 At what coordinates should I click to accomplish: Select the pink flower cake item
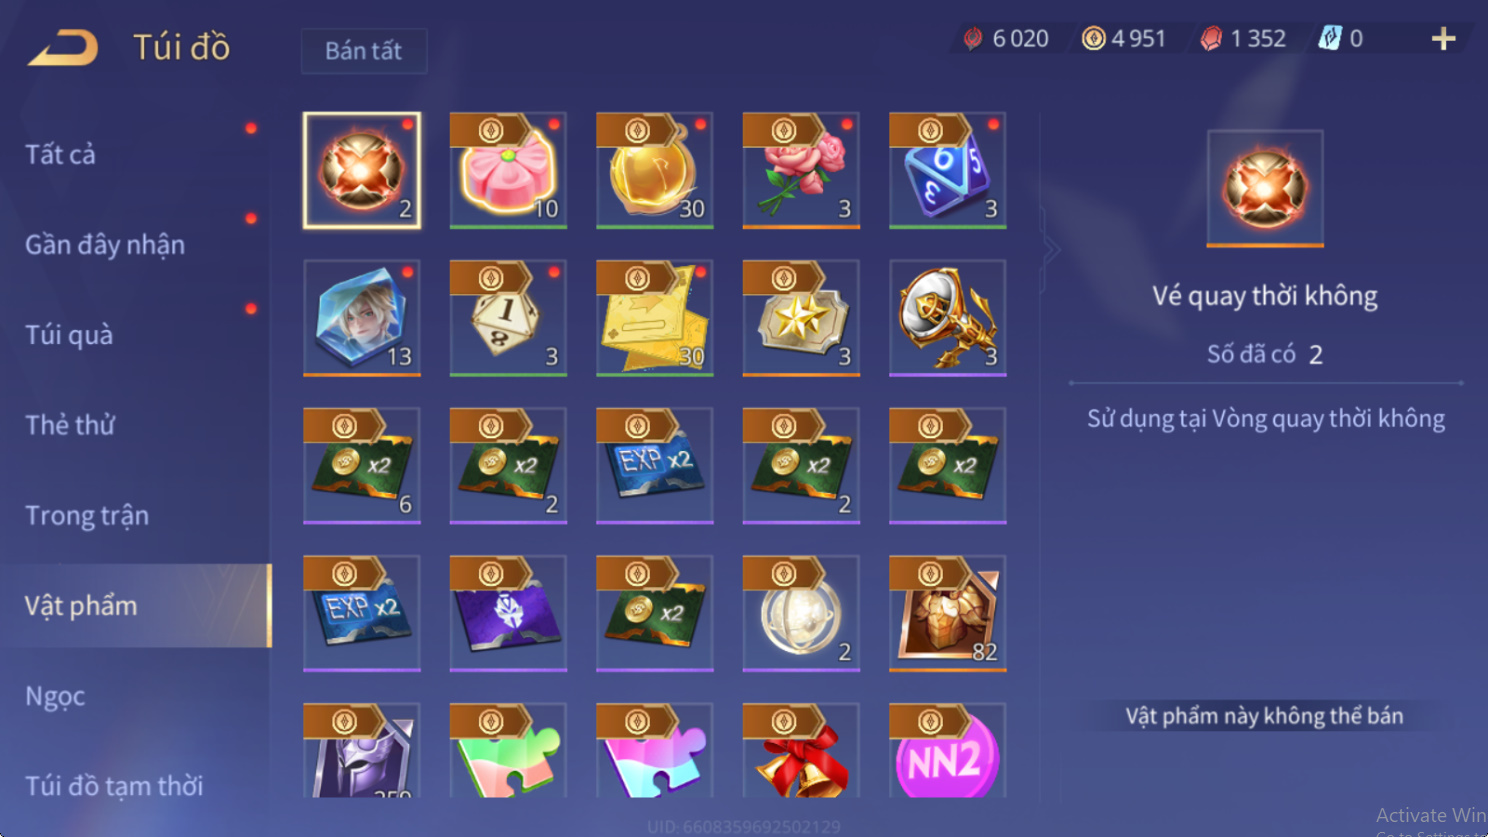508,170
